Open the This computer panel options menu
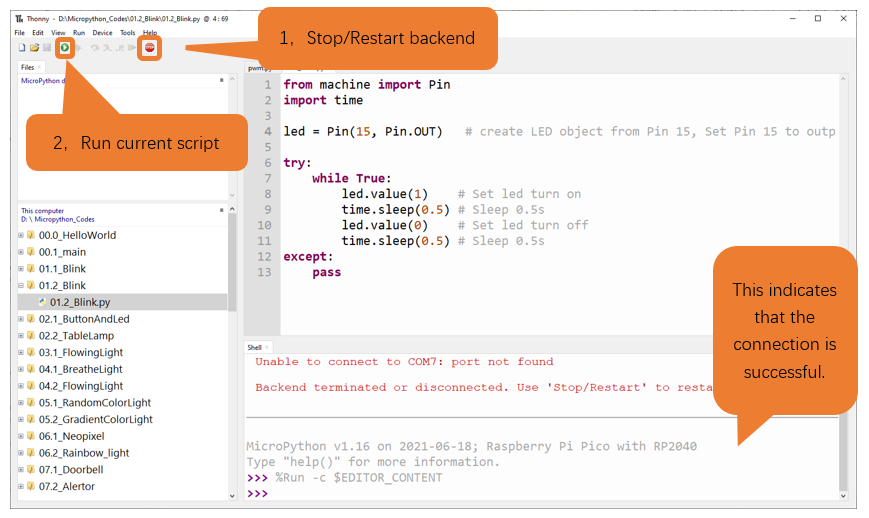This screenshot has height=518, width=869. [x=222, y=210]
